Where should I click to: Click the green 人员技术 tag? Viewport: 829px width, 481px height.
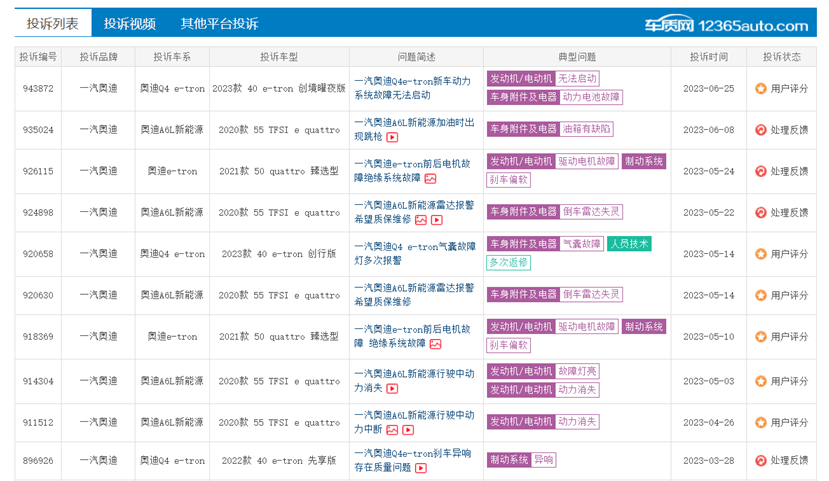pos(629,244)
